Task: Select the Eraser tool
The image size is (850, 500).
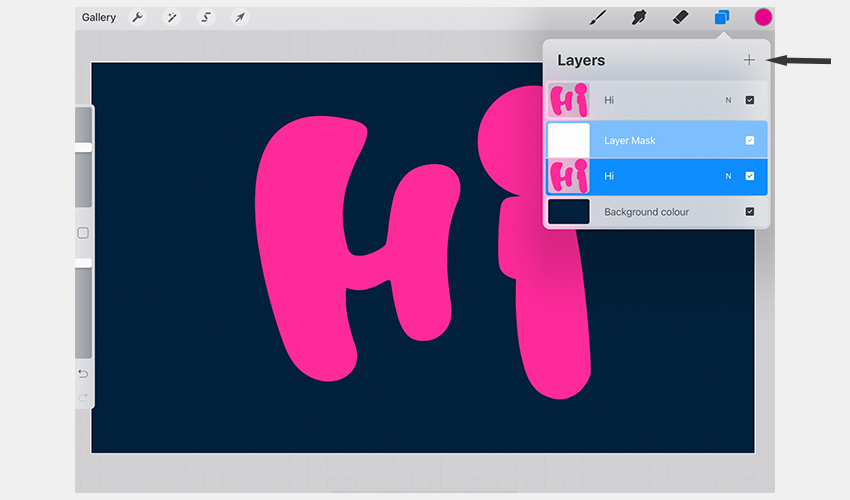Action: pos(680,17)
